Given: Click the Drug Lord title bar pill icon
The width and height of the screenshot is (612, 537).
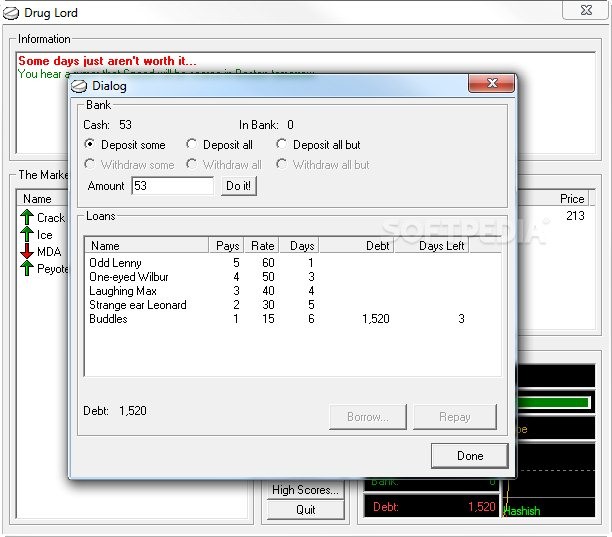Looking at the screenshot, I should coord(11,13).
